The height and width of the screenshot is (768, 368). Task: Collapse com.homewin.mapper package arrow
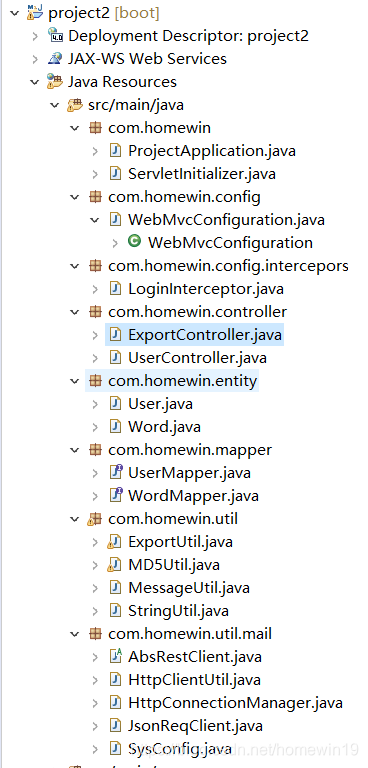75,450
